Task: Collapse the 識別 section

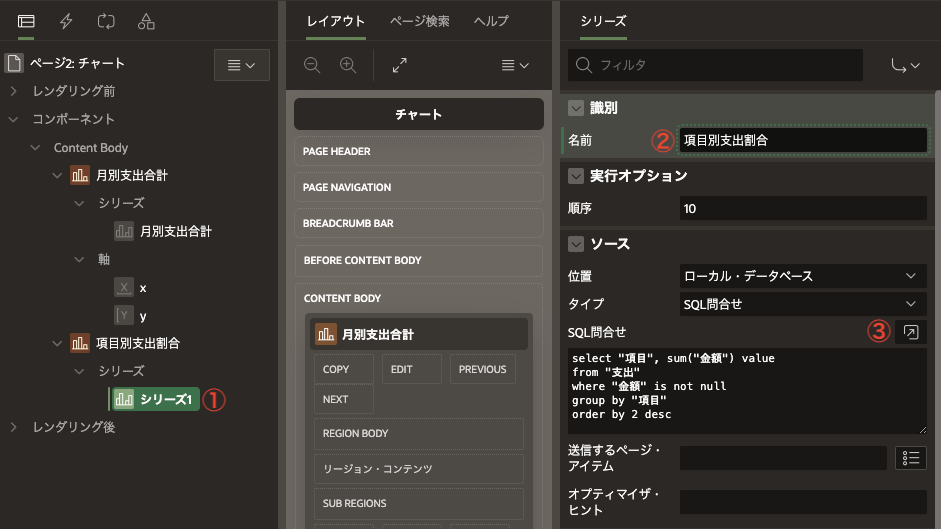Action: (576, 108)
